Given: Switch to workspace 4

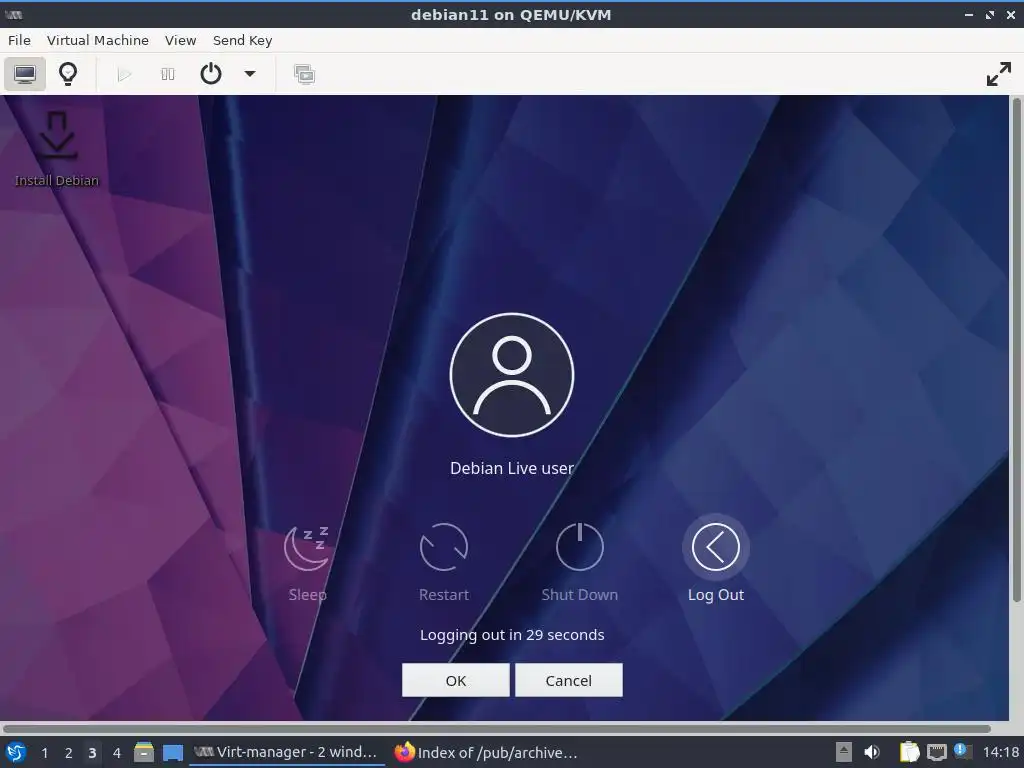Looking at the screenshot, I should click(116, 753).
